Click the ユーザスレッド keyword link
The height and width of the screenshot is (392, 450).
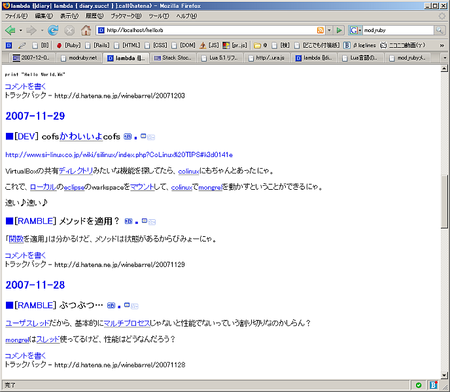tap(27, 323)
